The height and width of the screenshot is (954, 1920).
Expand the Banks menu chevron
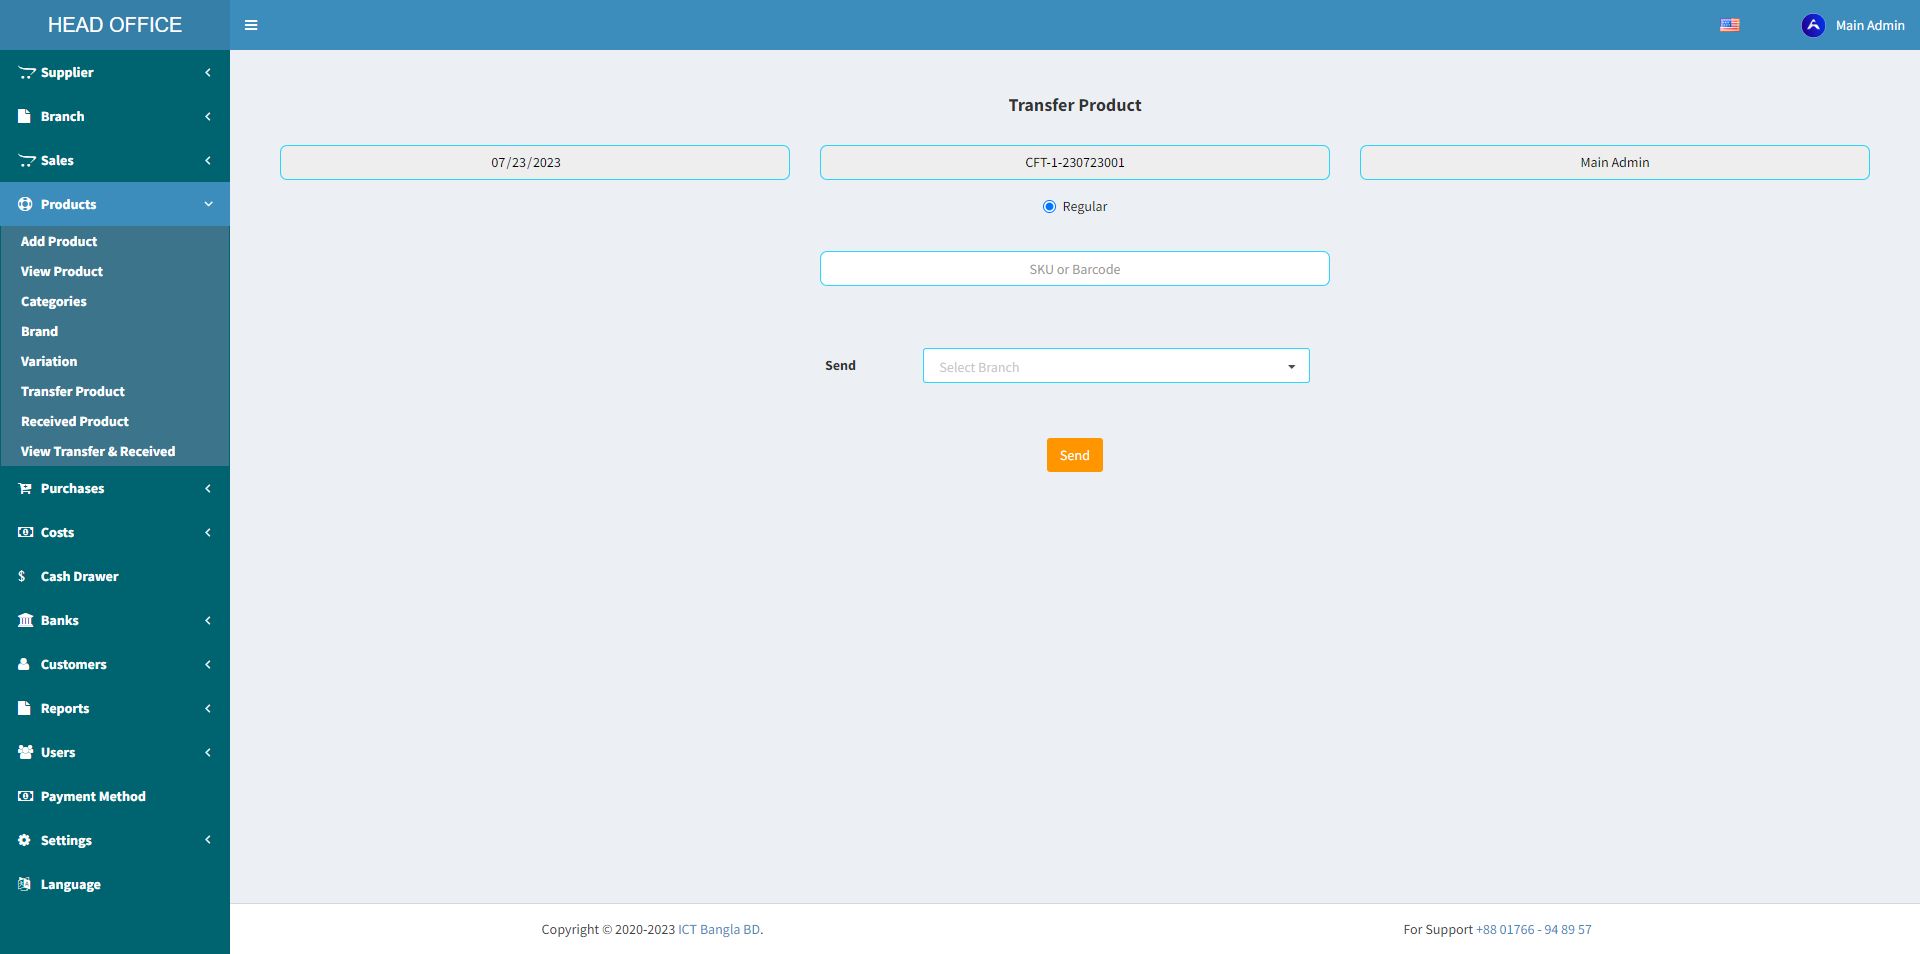pyautogui.click(x=208, y=620)
